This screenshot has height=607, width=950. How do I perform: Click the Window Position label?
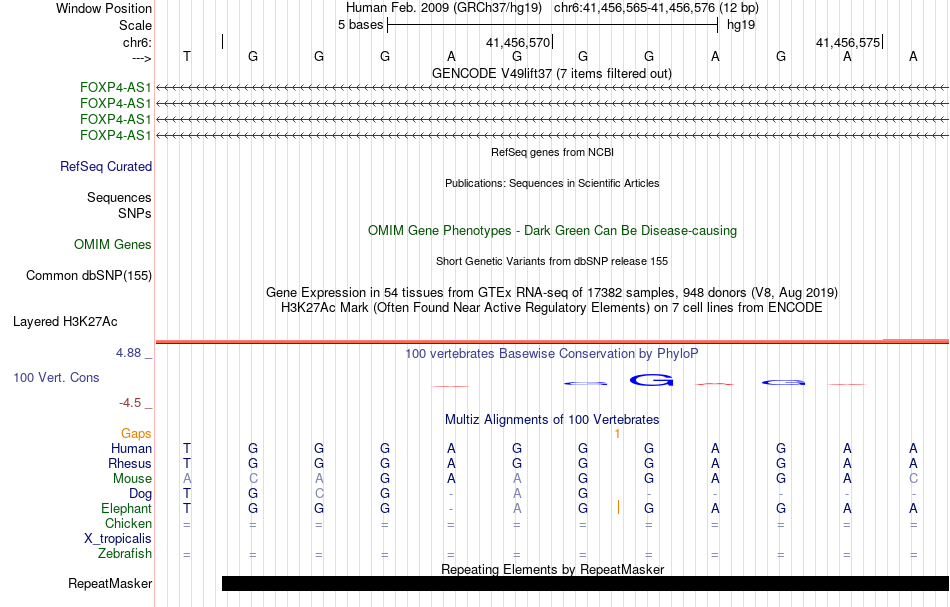[104, 8]
